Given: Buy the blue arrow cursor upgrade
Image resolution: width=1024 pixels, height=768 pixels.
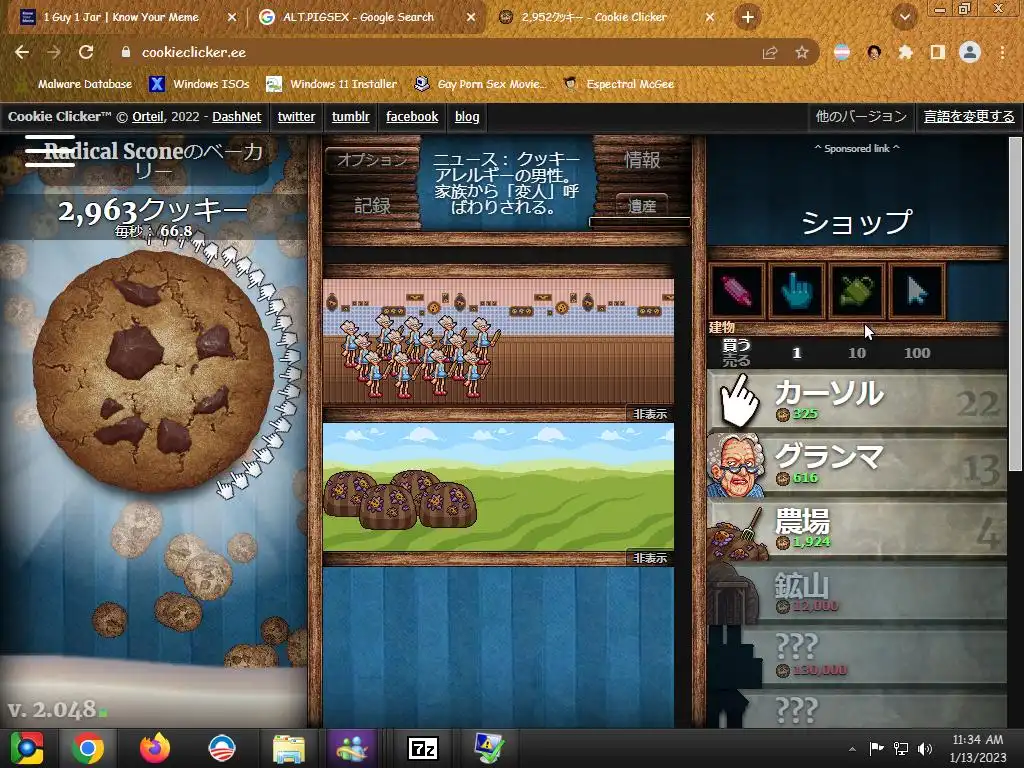Looking at the screenshot, I should (917, 291).
